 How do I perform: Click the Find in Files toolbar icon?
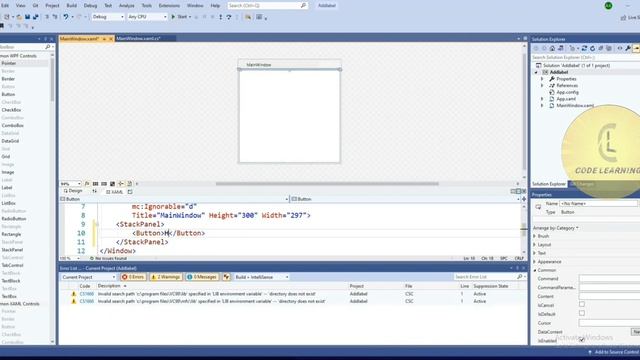248,17
